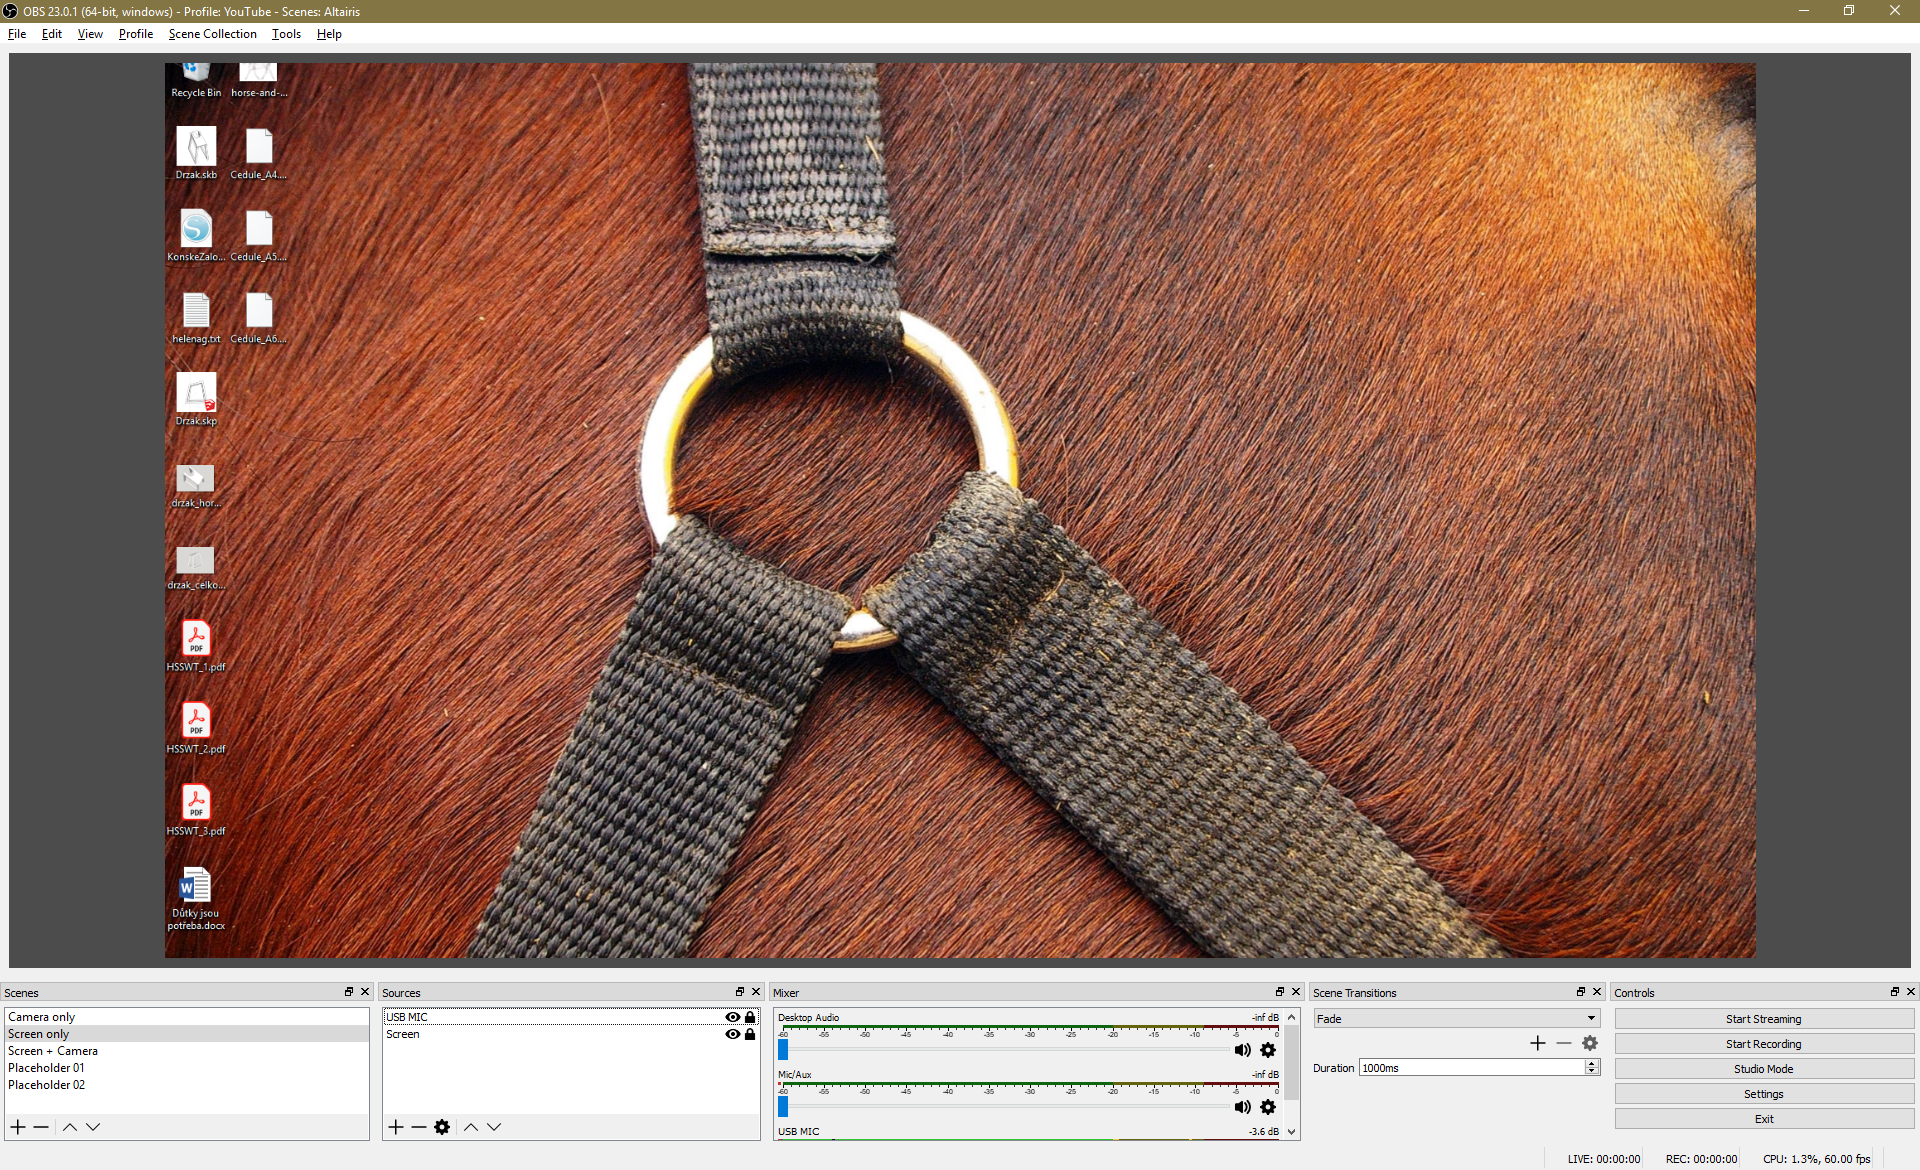Close the Scene Transitions panel
1920x1170 pixels.
[x=1597, y=992]
